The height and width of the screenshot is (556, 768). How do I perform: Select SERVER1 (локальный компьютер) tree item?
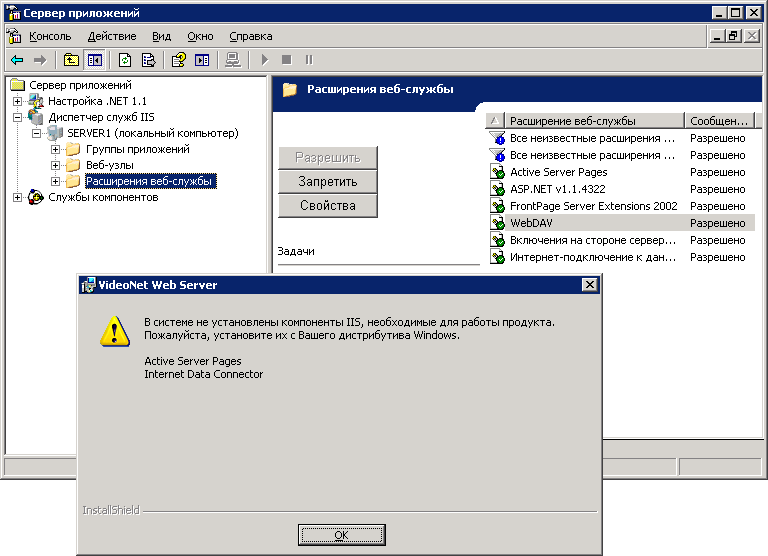153,133
